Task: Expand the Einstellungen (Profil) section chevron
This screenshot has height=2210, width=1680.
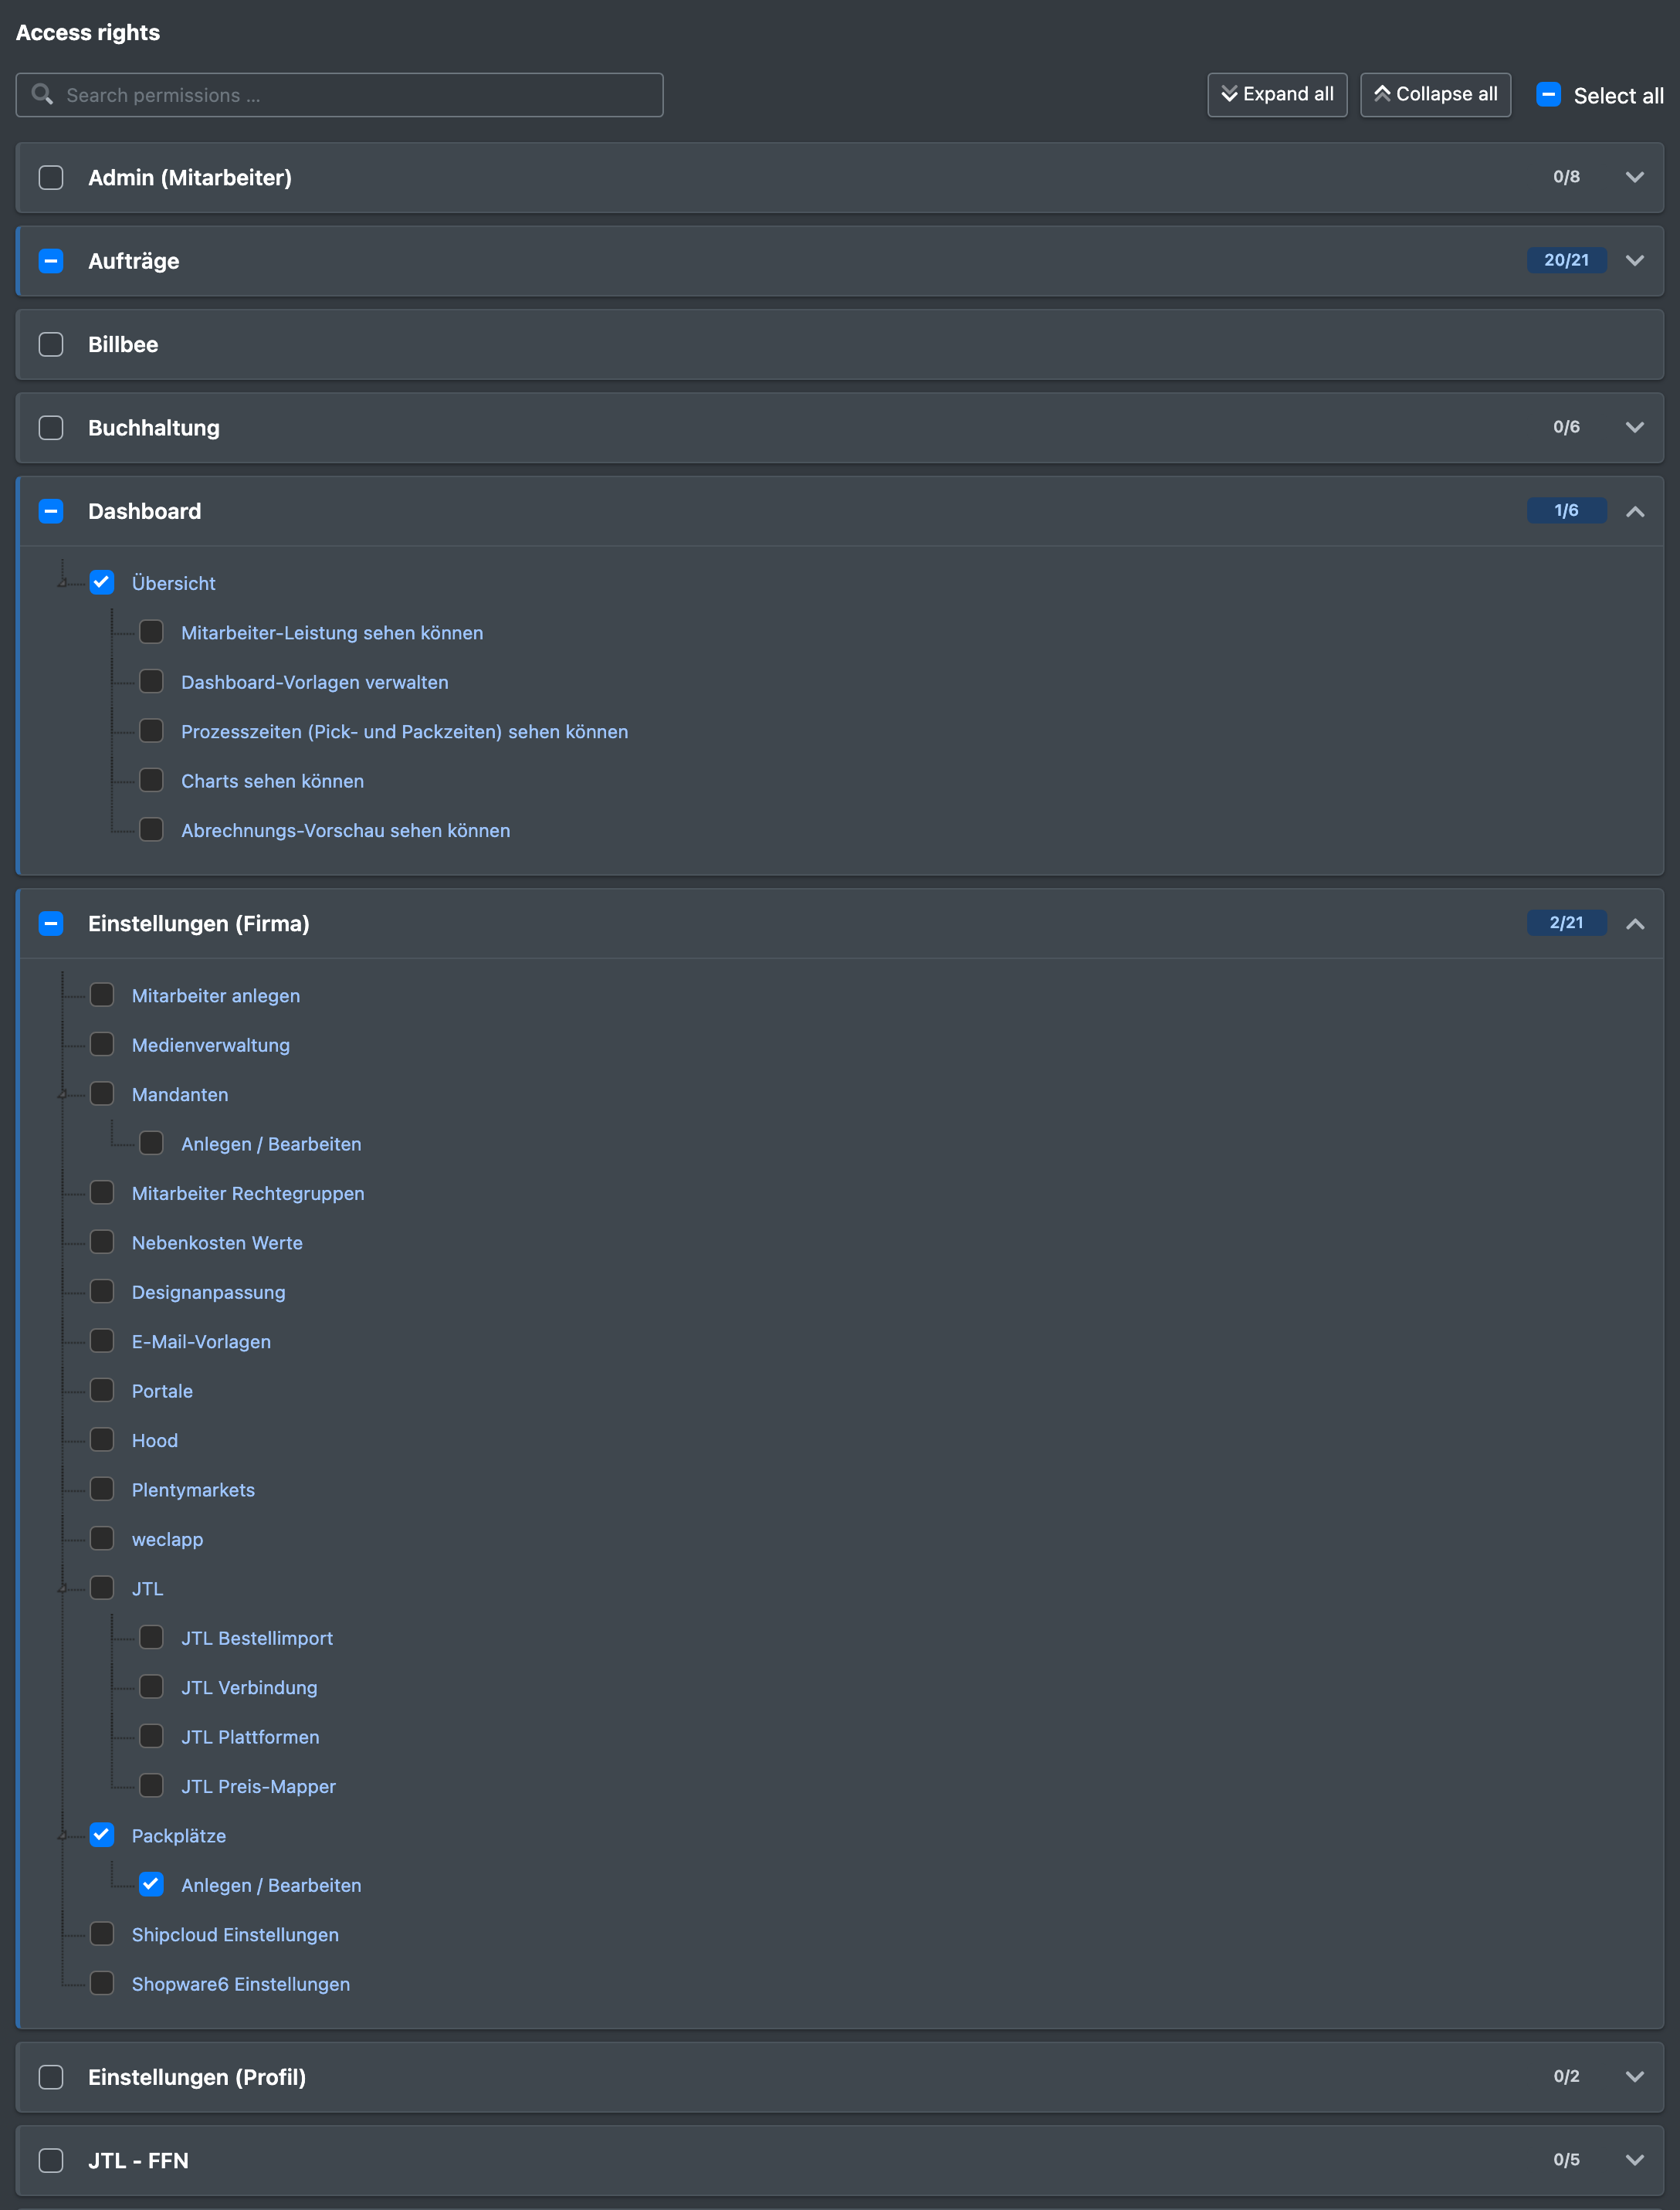Action: 1634,2076
